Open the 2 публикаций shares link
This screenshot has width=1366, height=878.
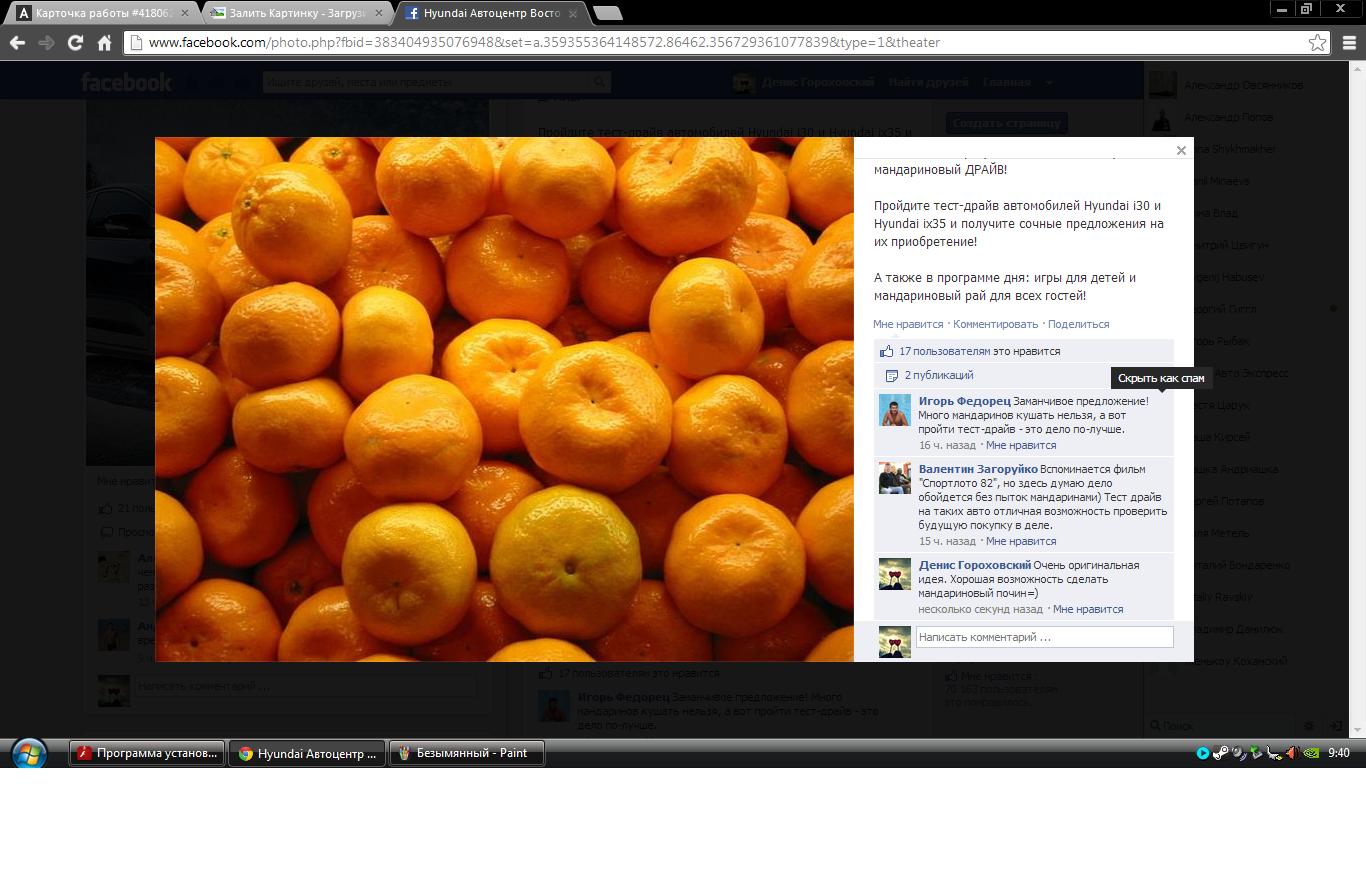click(x=939, y=375)
